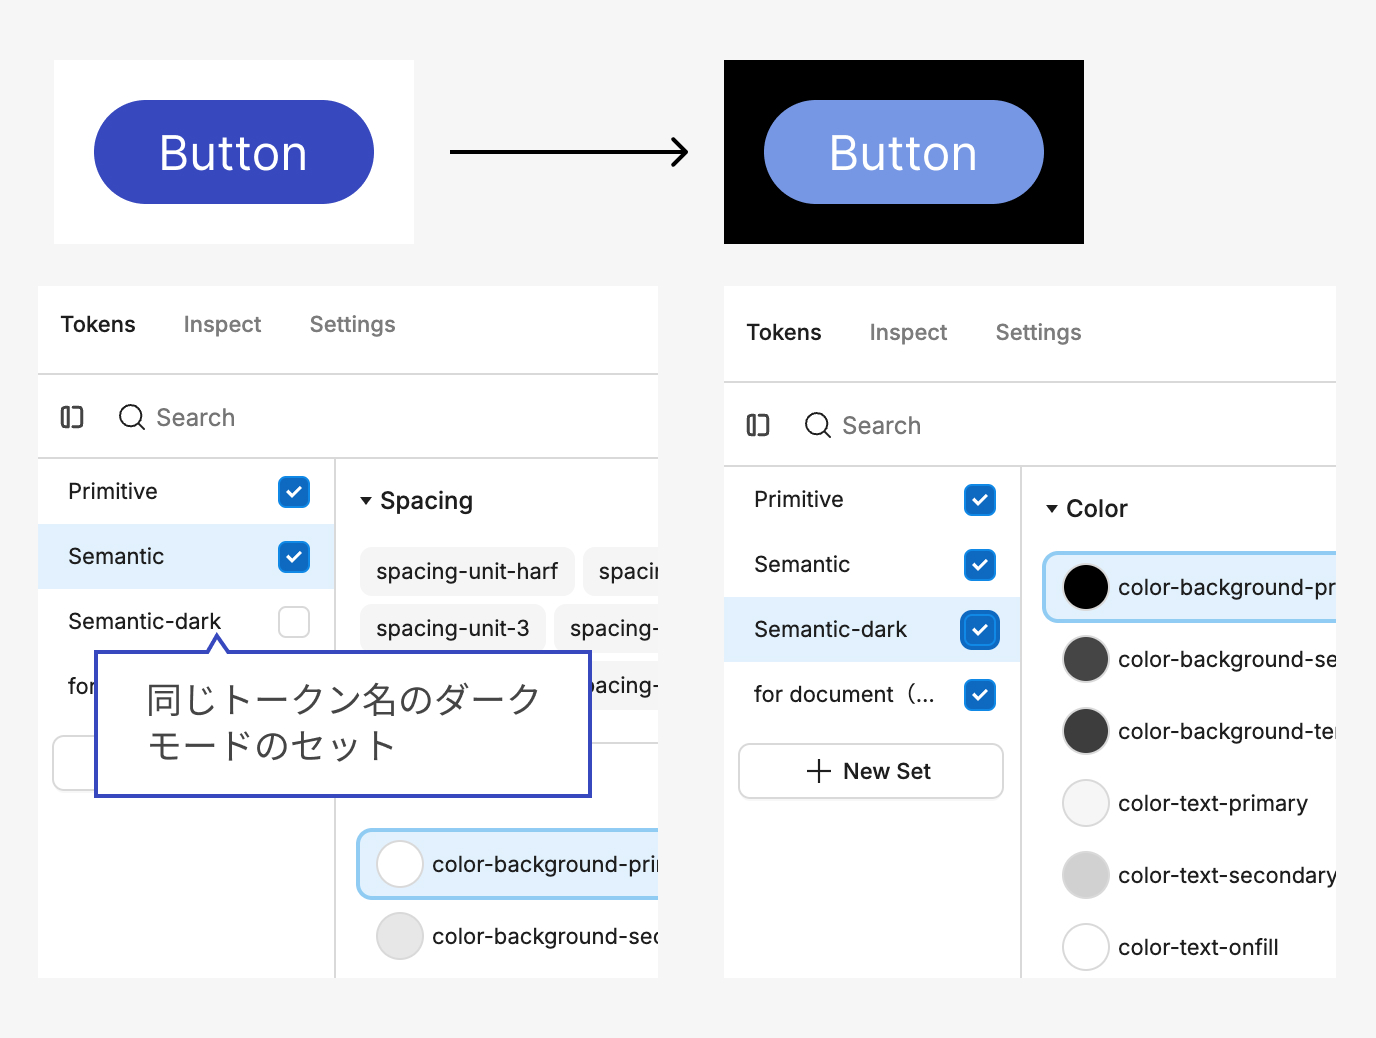Toggle sidebar panel icon in left Tokens panel

pyautogui.click(x=72, y=417)
